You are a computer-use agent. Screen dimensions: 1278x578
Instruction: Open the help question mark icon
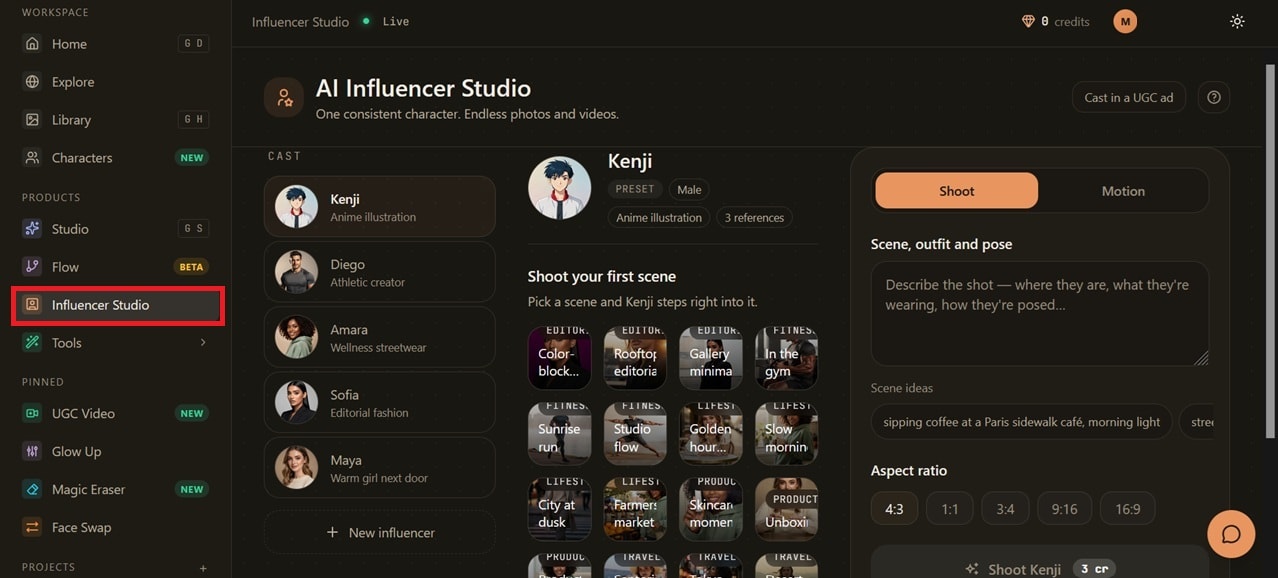click(1214, 97)
